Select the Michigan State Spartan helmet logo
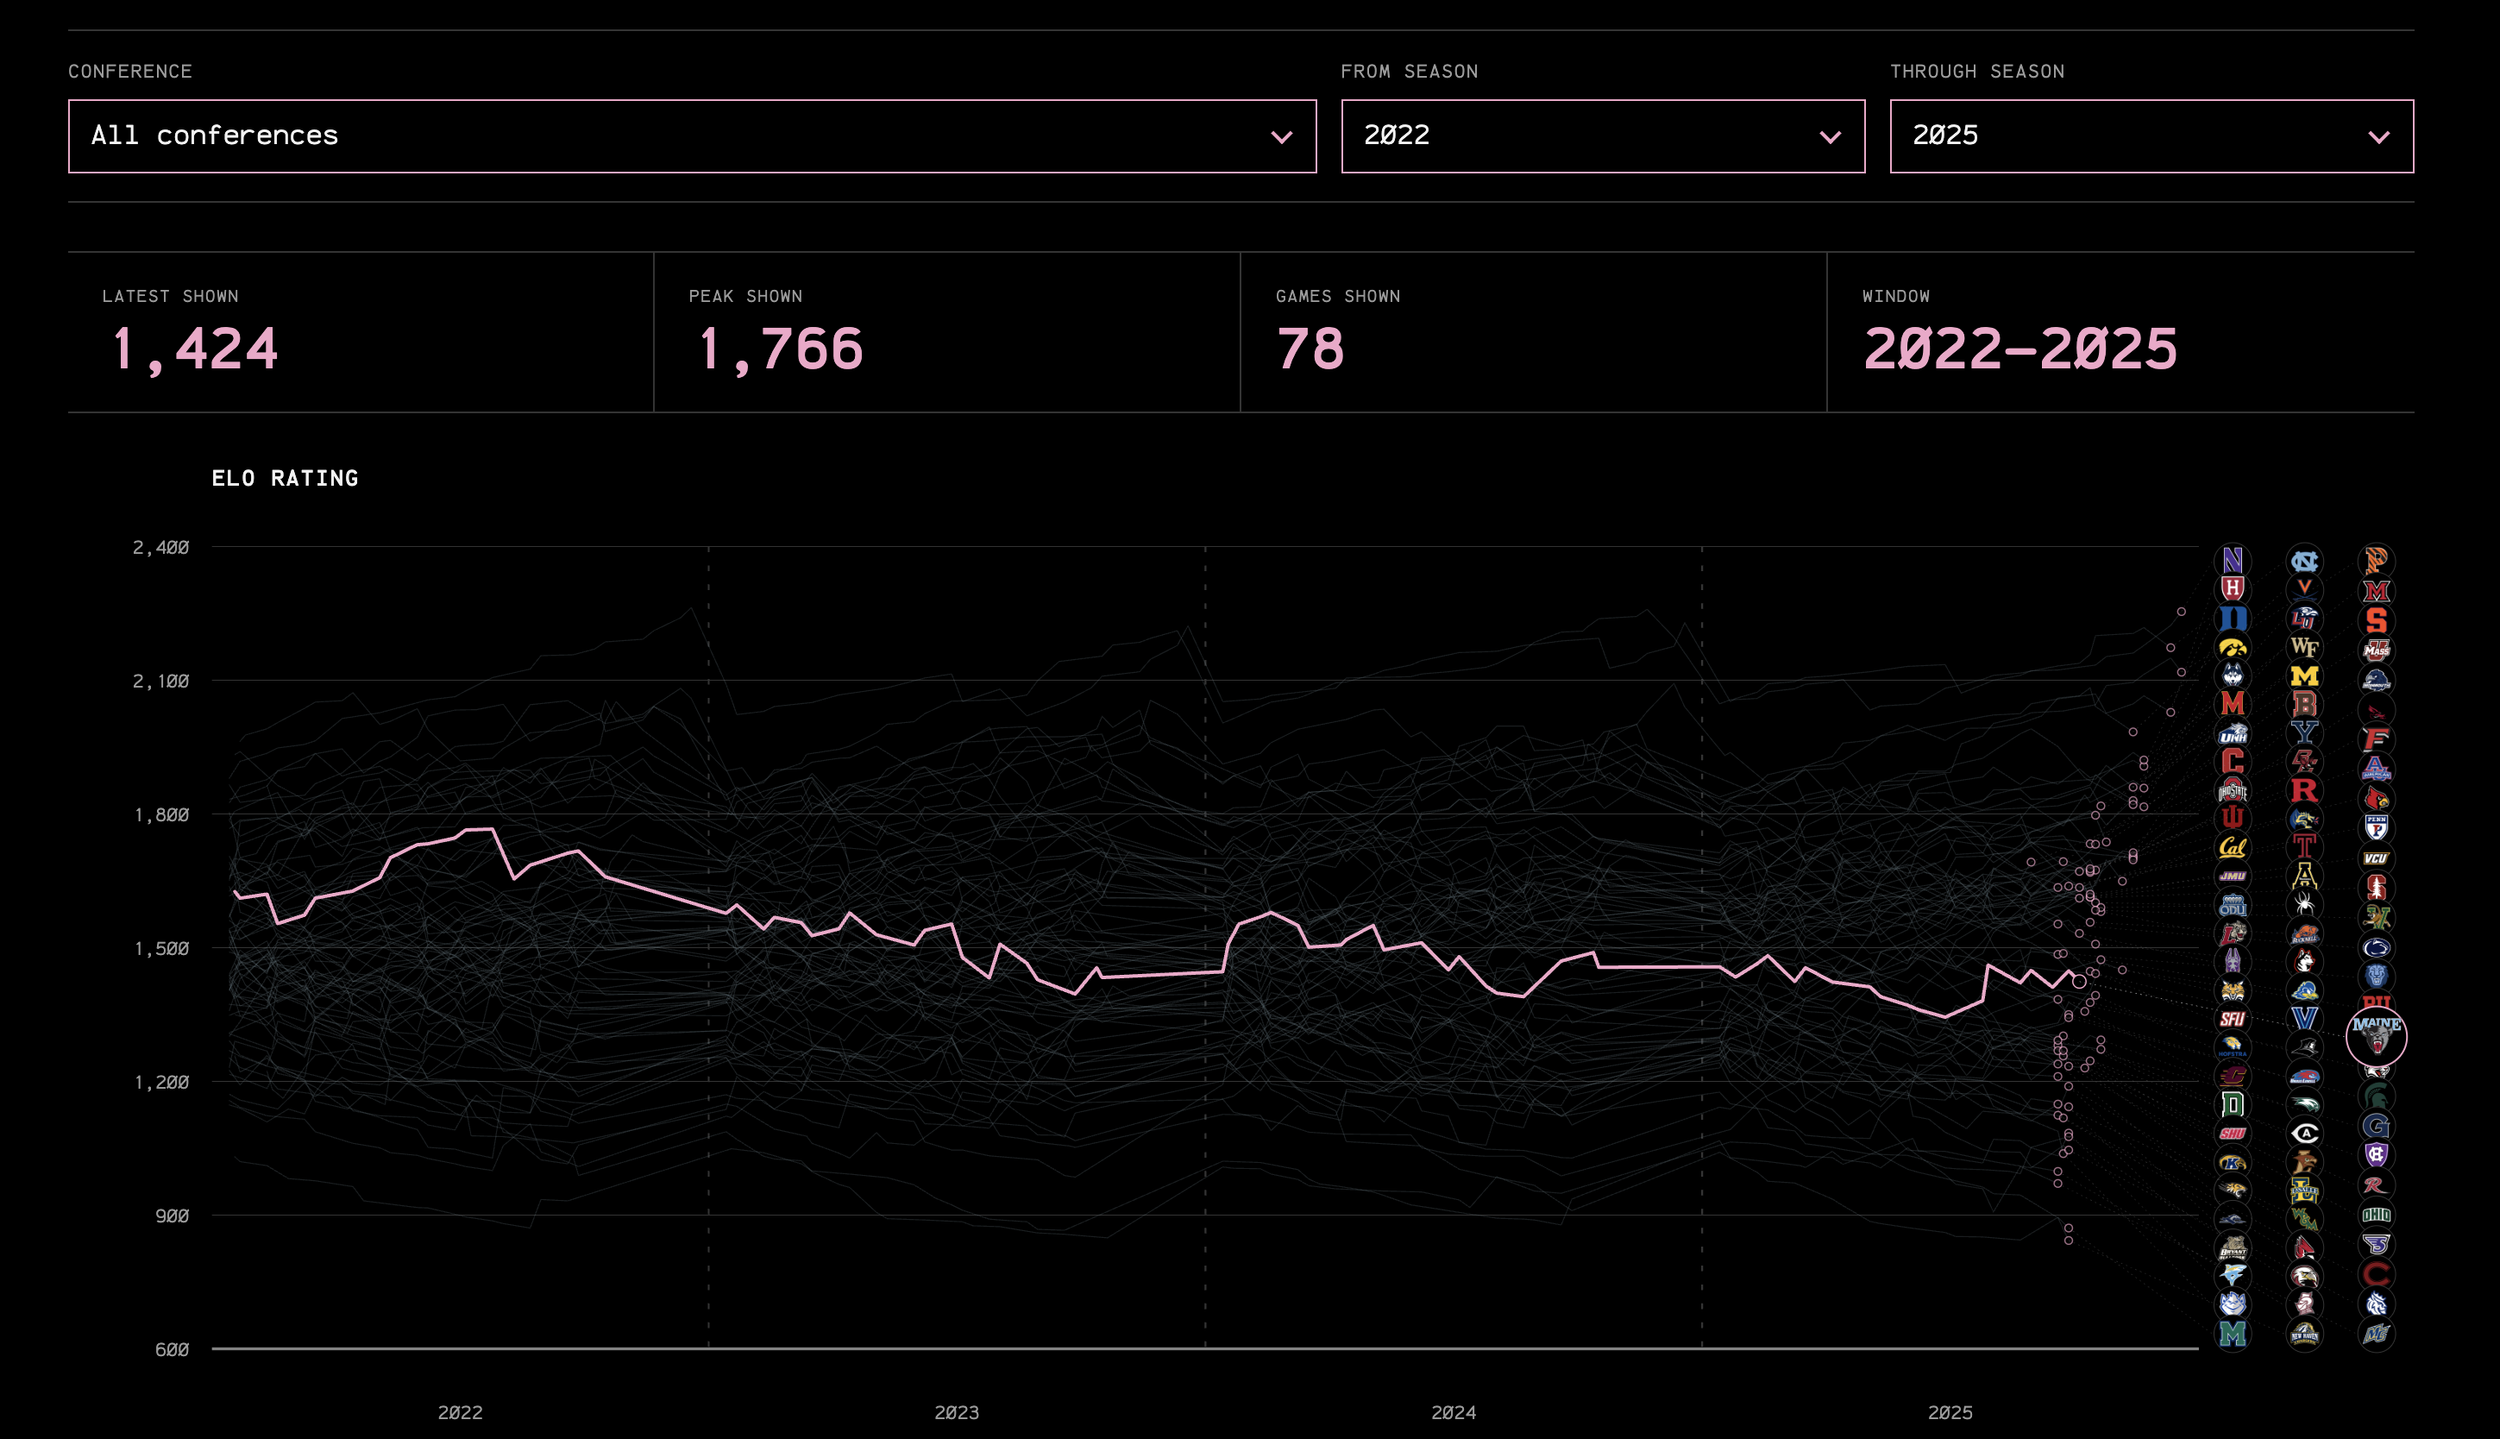2500x1439 pixels. [x=2376, y=1096]
